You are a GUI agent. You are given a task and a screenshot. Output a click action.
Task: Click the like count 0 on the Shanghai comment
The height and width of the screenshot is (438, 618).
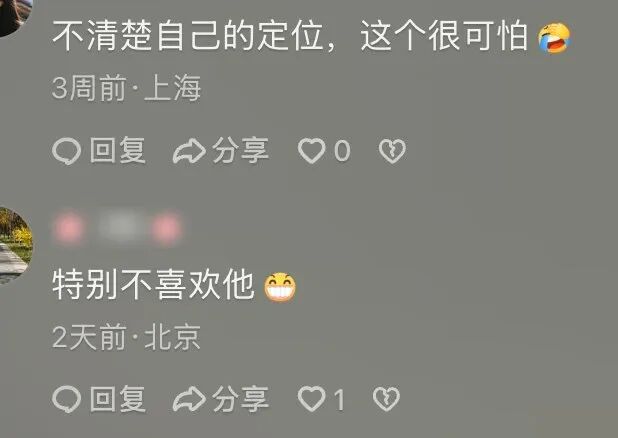342,151
